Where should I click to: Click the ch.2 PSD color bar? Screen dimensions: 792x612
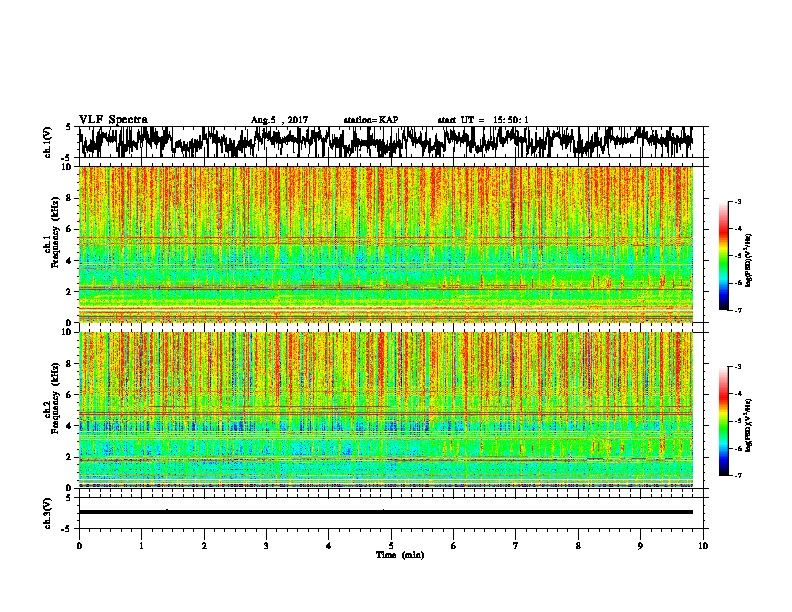click(724, 421)
